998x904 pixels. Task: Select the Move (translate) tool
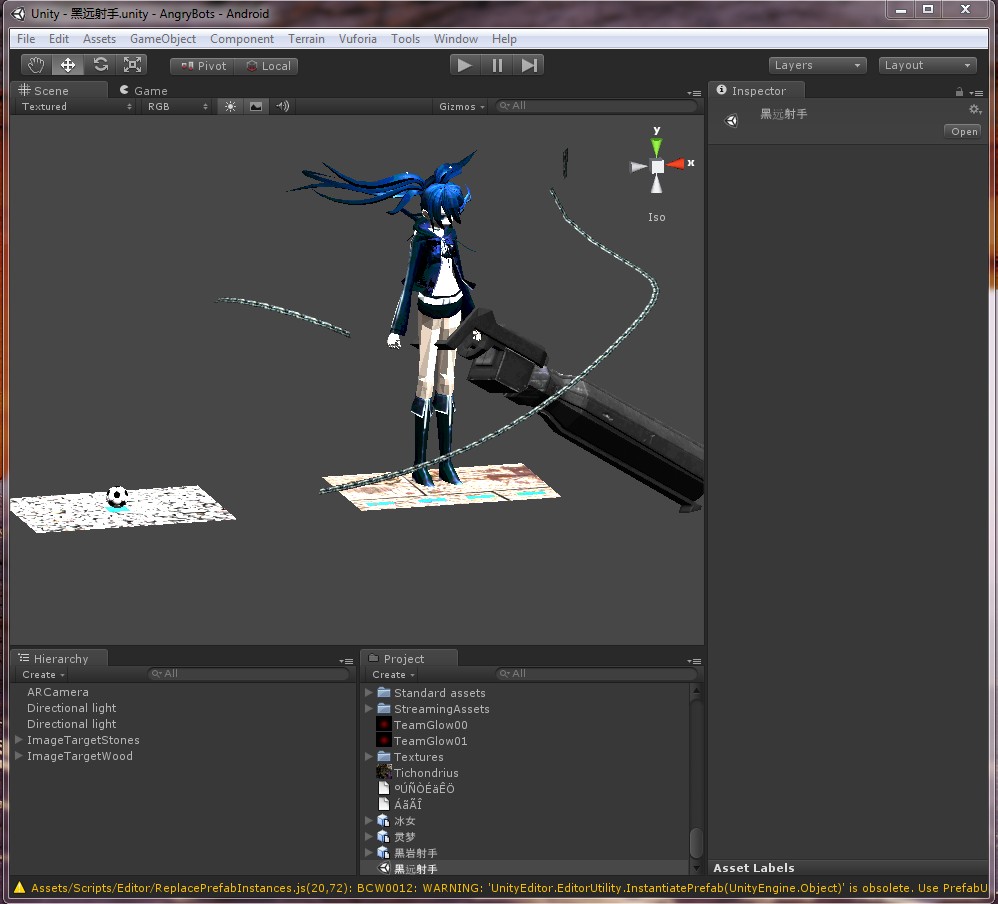[x=68, y=65]
